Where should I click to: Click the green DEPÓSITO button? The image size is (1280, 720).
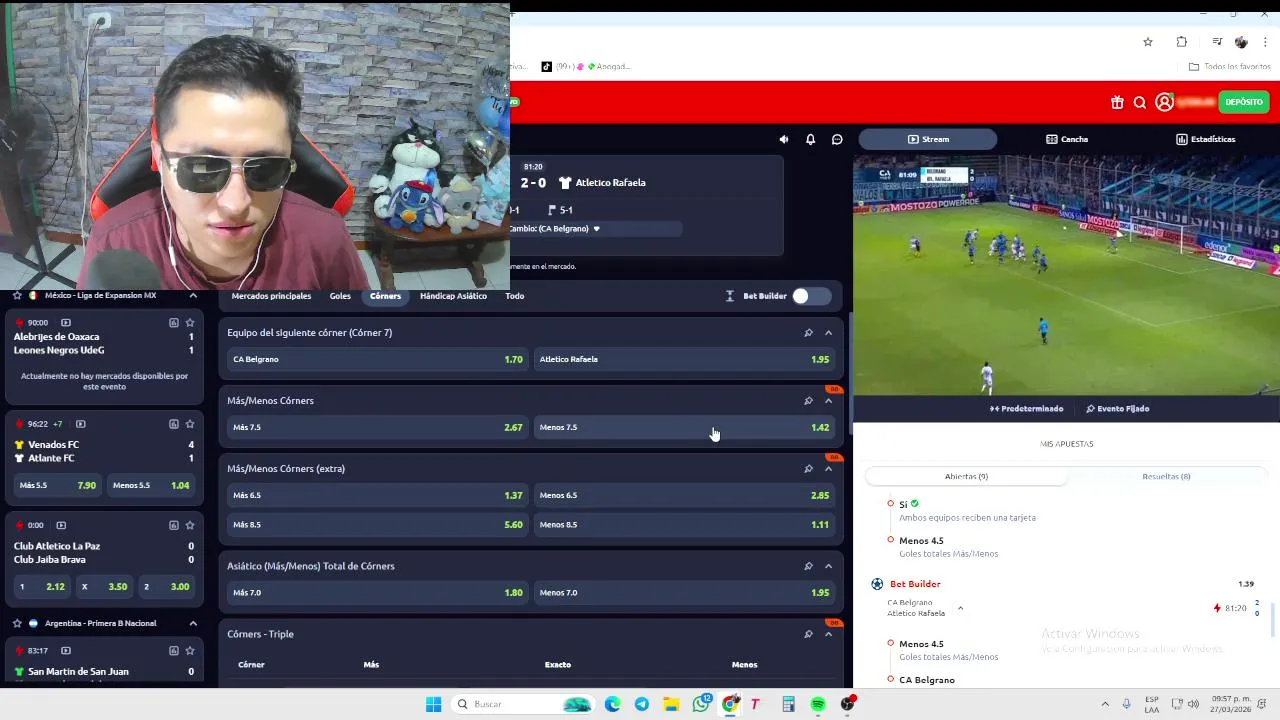pyautogui.click(x=1244, y=102)
